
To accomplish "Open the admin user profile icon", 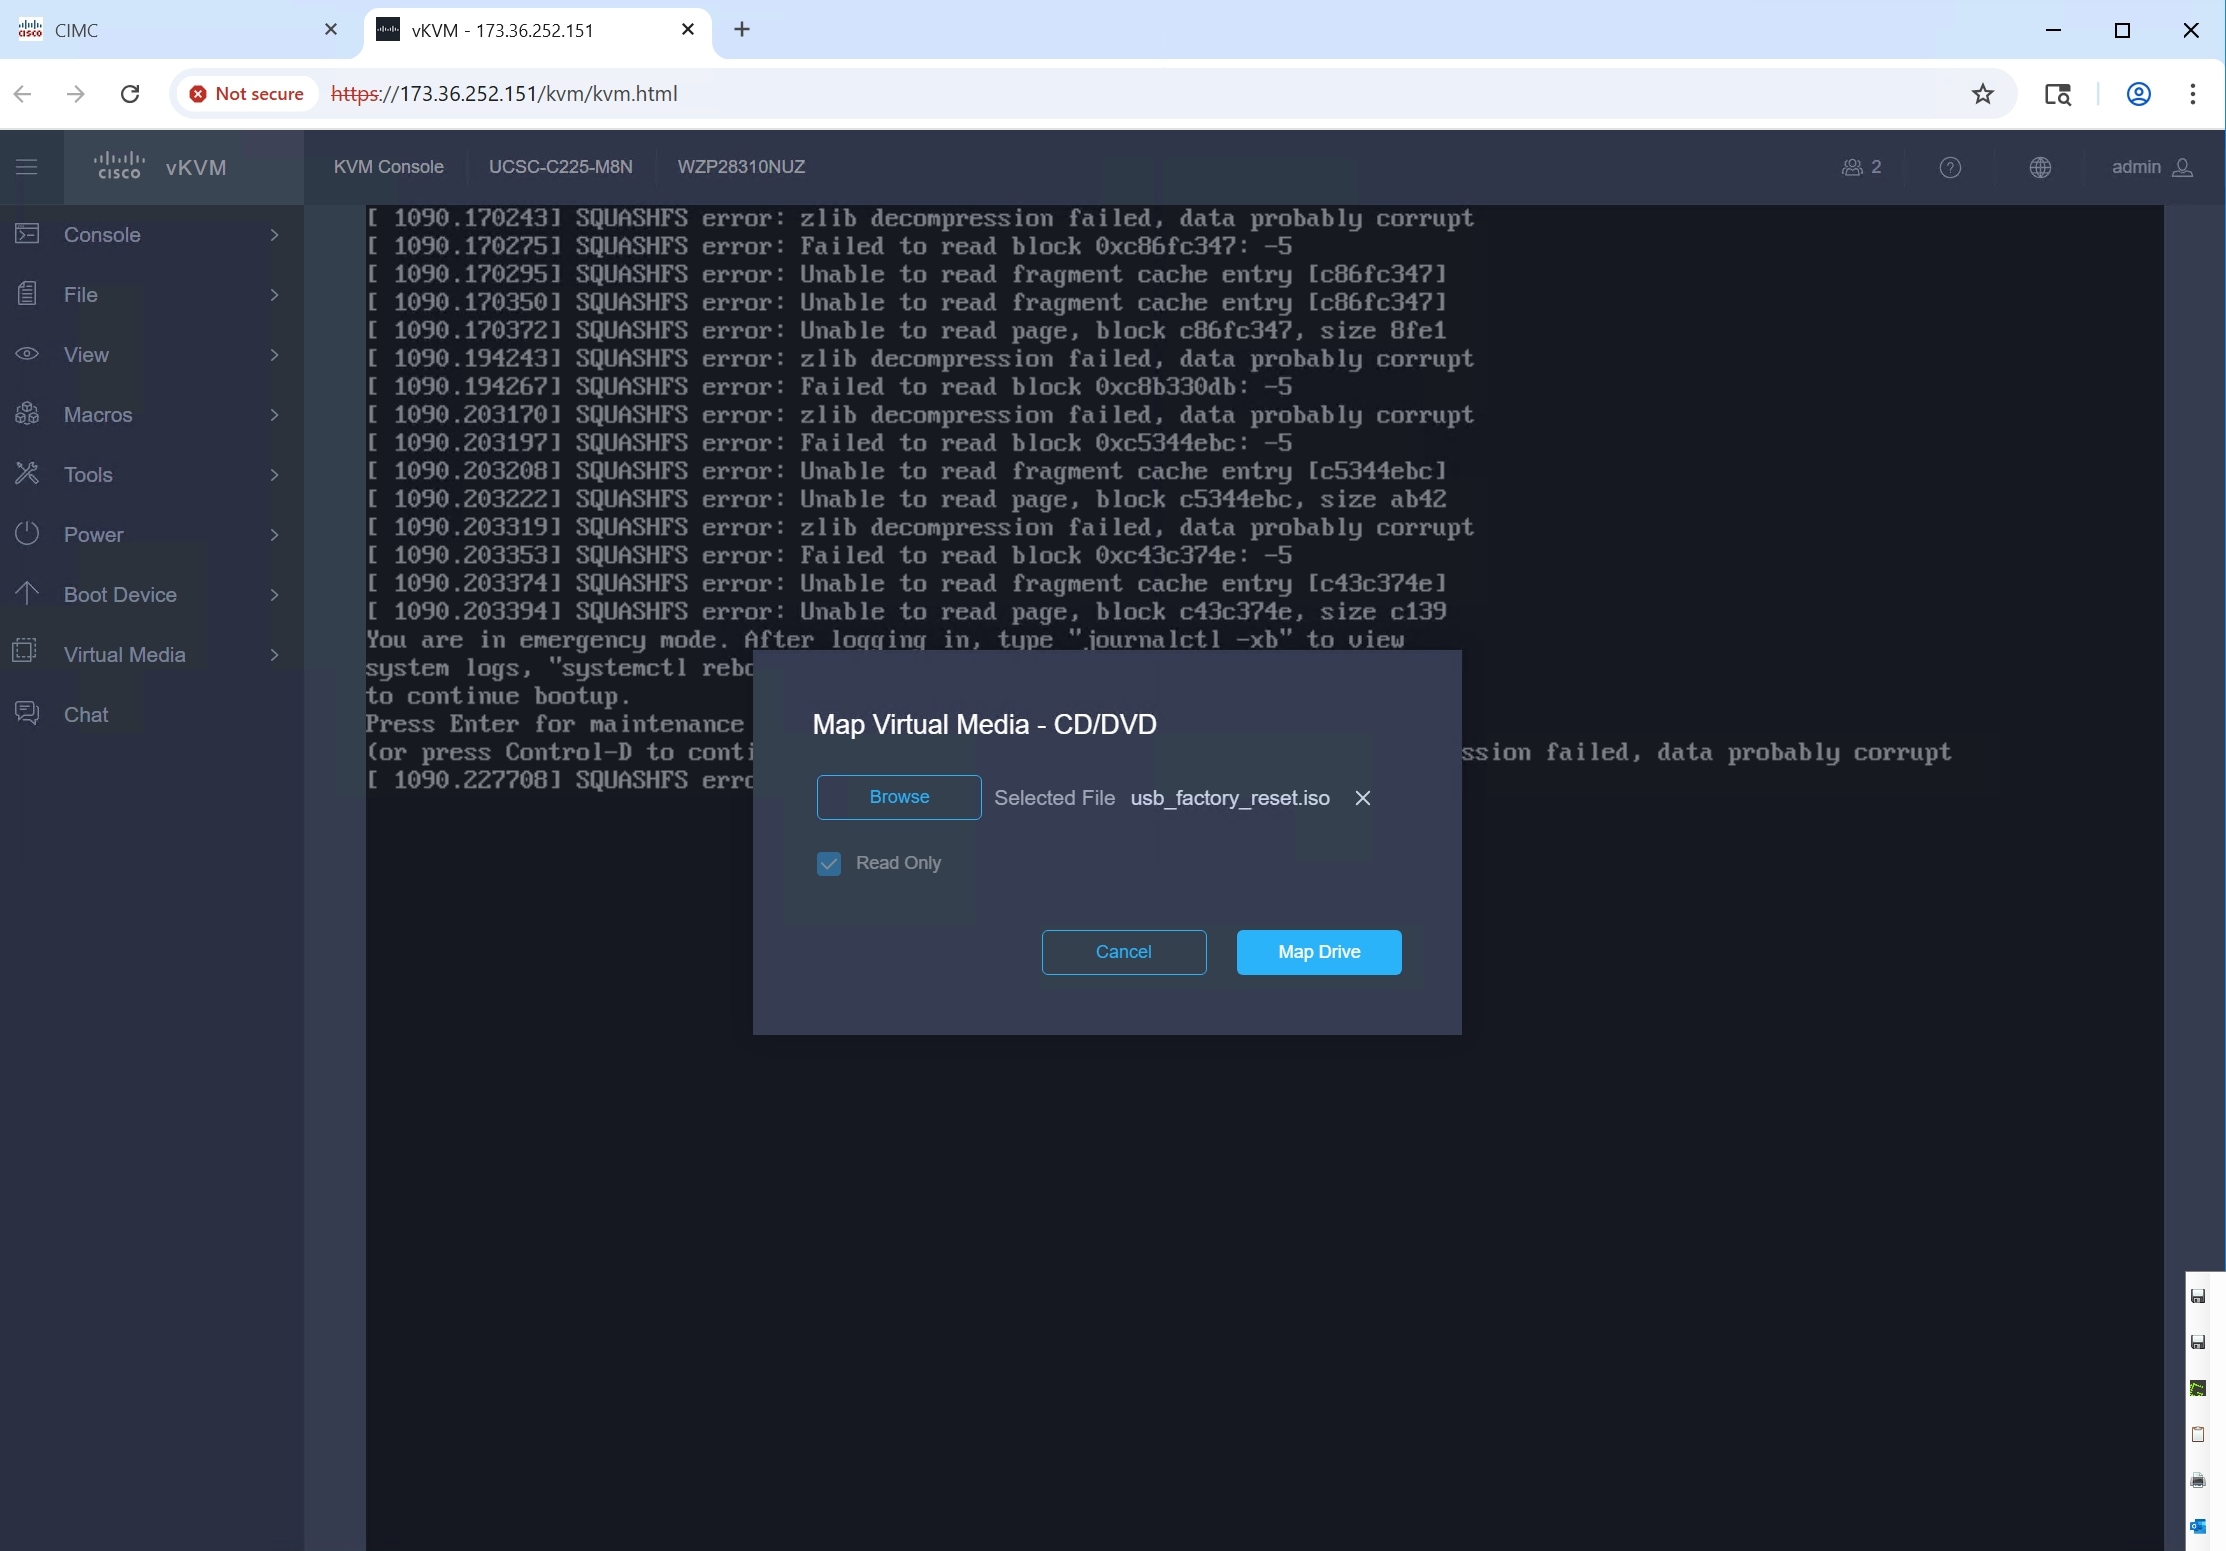I will coord(2183,167).
